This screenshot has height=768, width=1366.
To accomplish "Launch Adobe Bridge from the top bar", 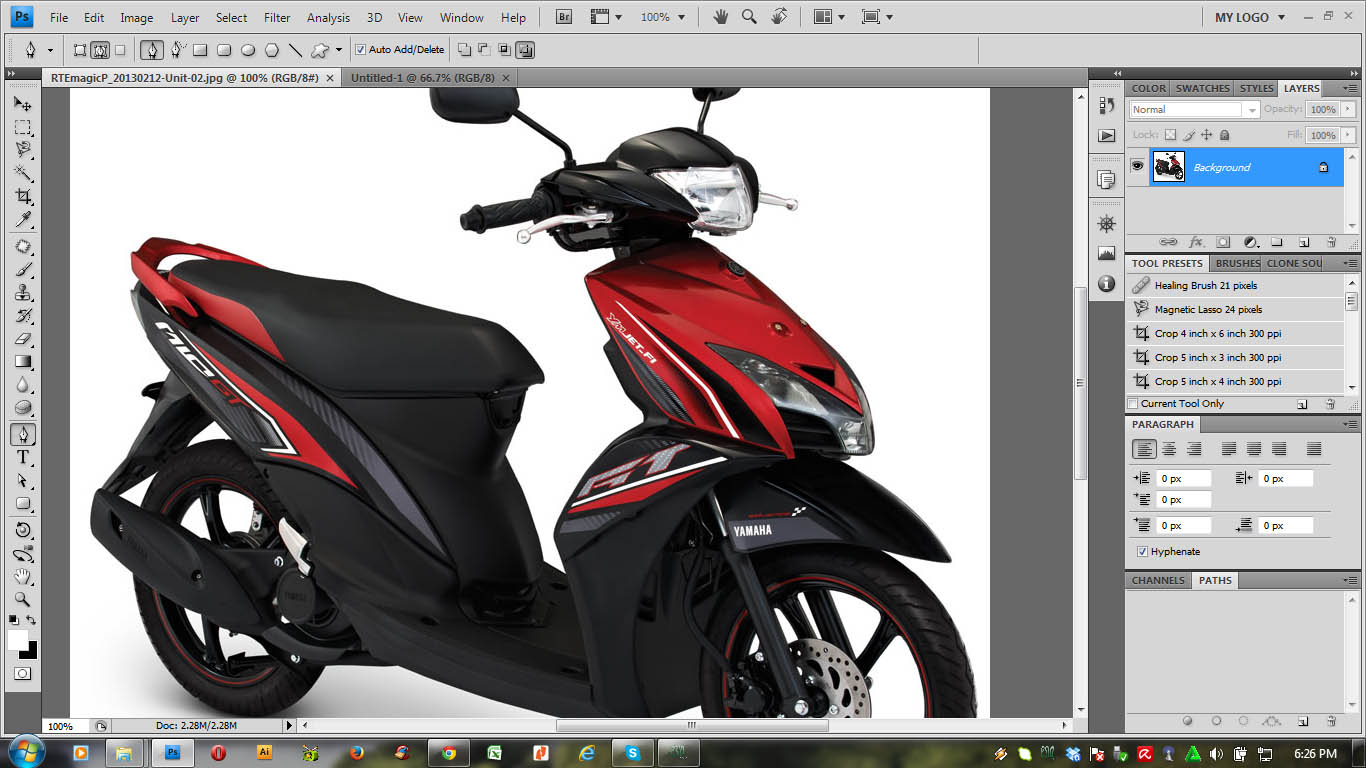I will point(563,17).
